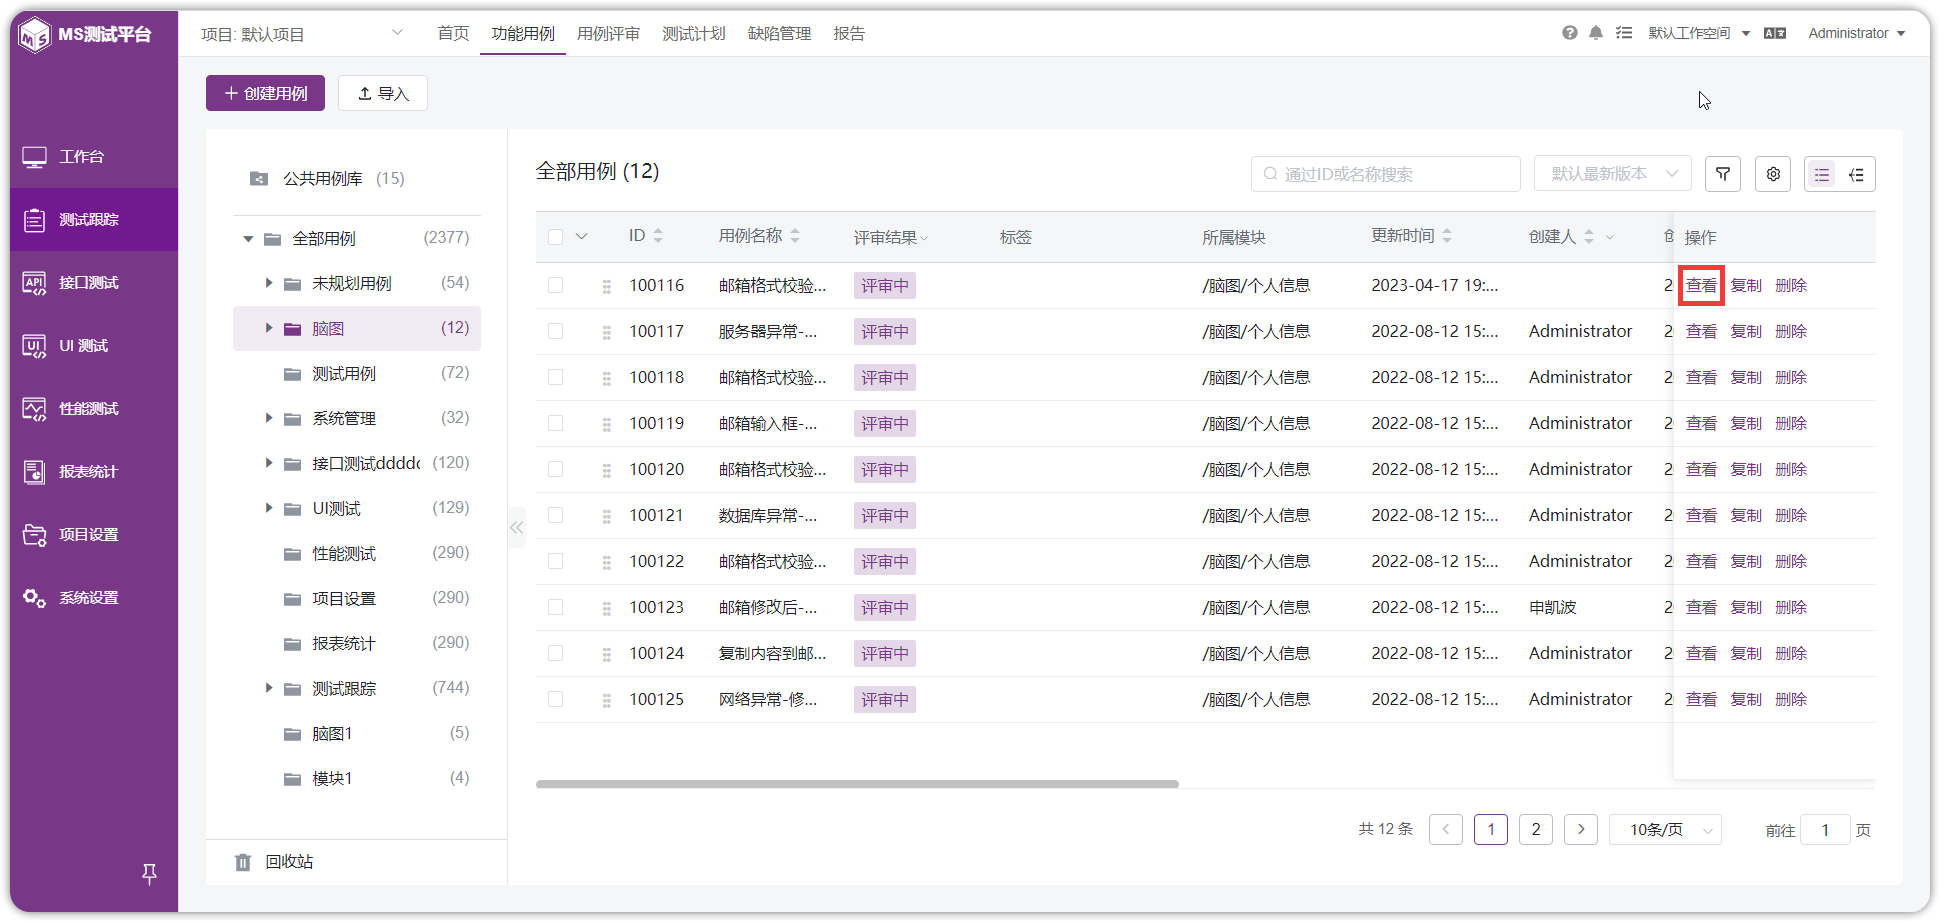Viewport: 1940px width, 922px height.
Task: Toggle the select-all checkbox in table header
Action: click(556, 237)
